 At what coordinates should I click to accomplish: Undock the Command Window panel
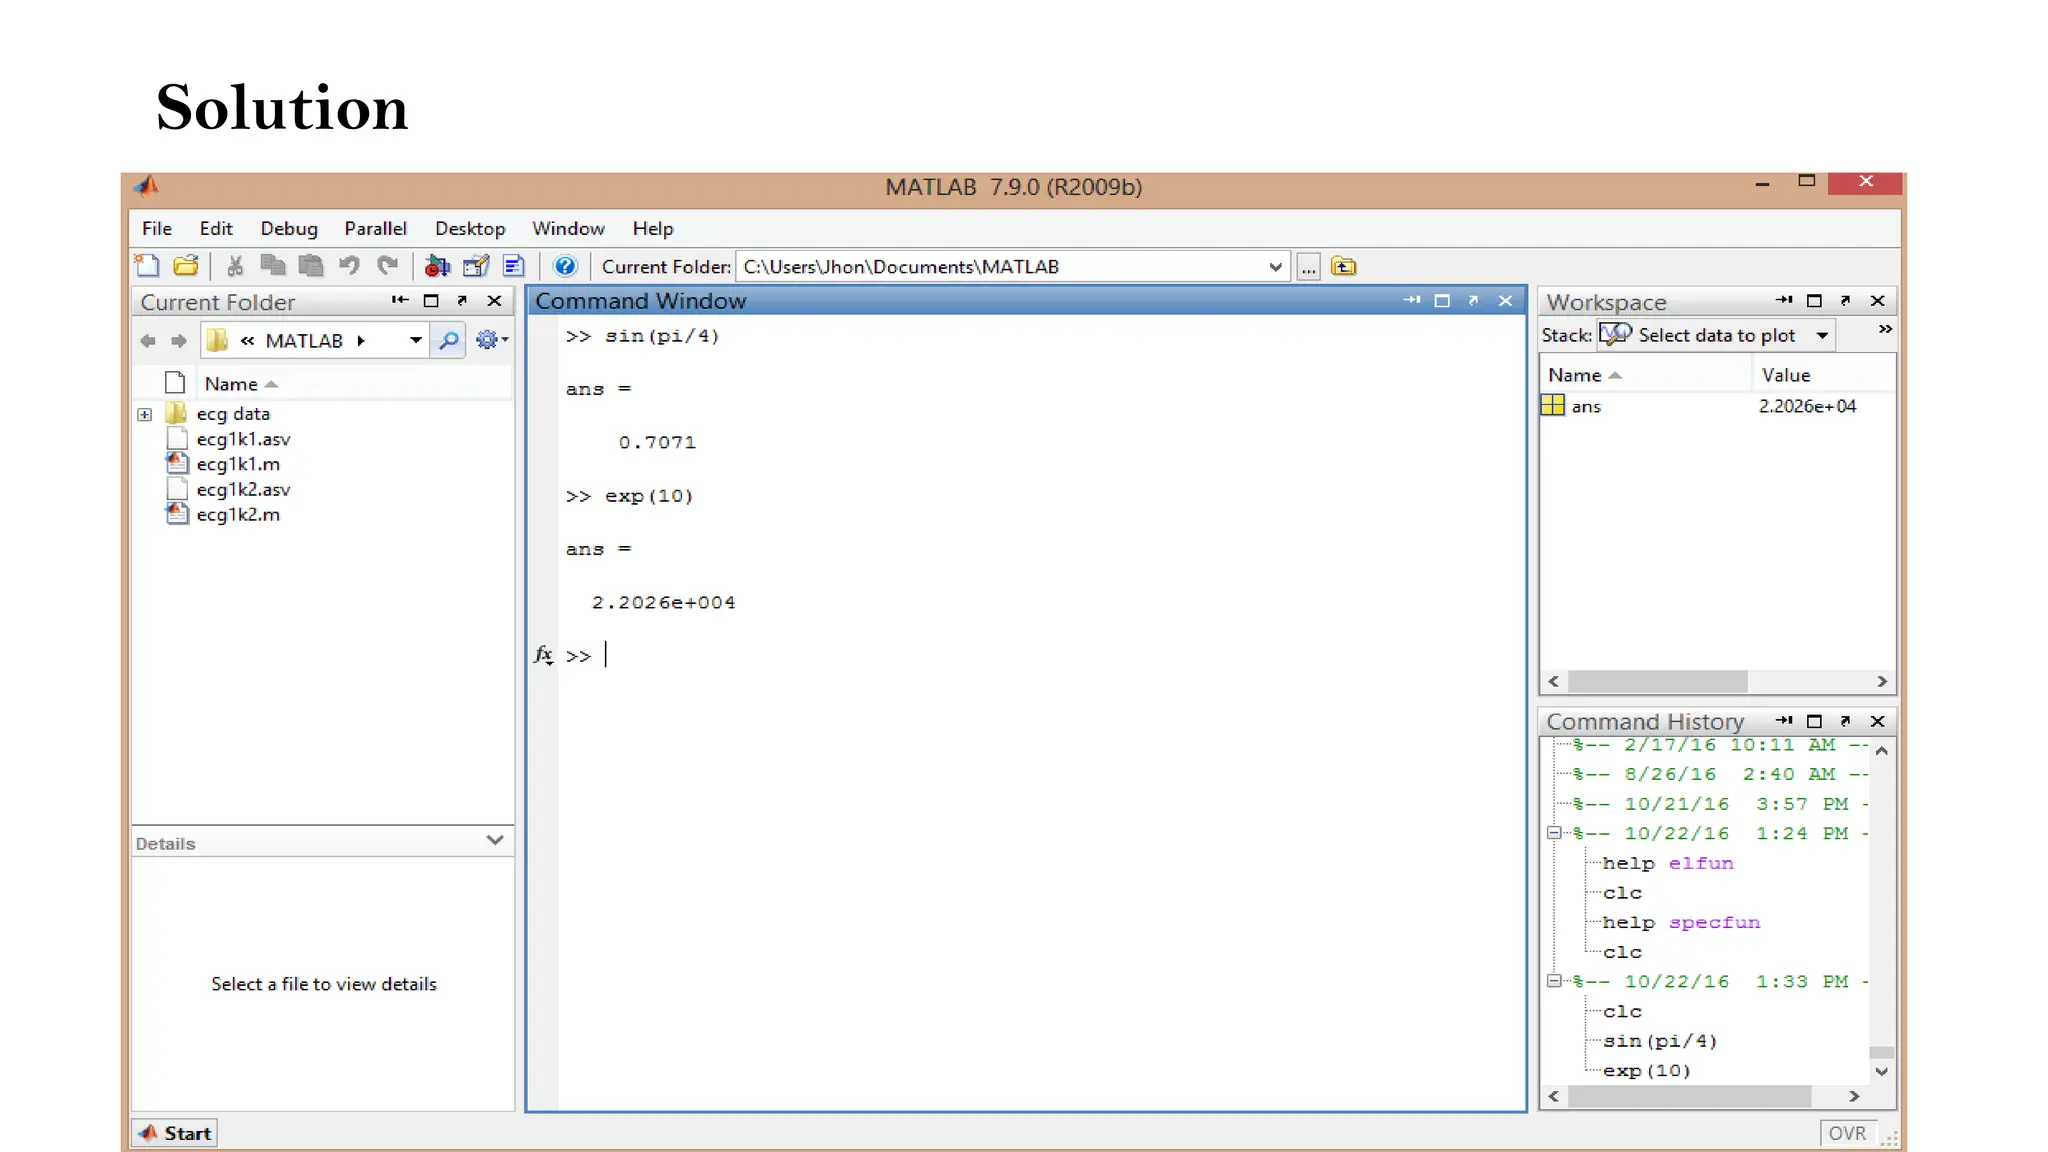pos(1473,301)
